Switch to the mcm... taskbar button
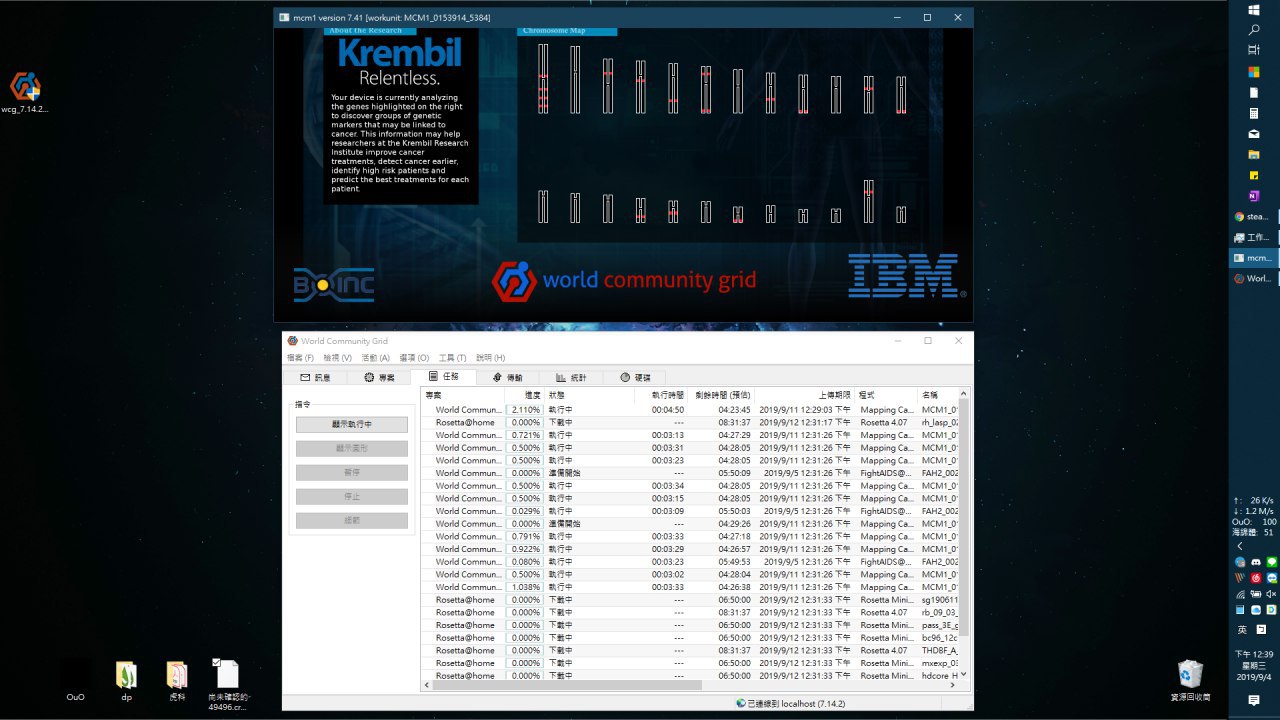The image size is (1280, 720). pyautogui.click(x=1254, y=258)
